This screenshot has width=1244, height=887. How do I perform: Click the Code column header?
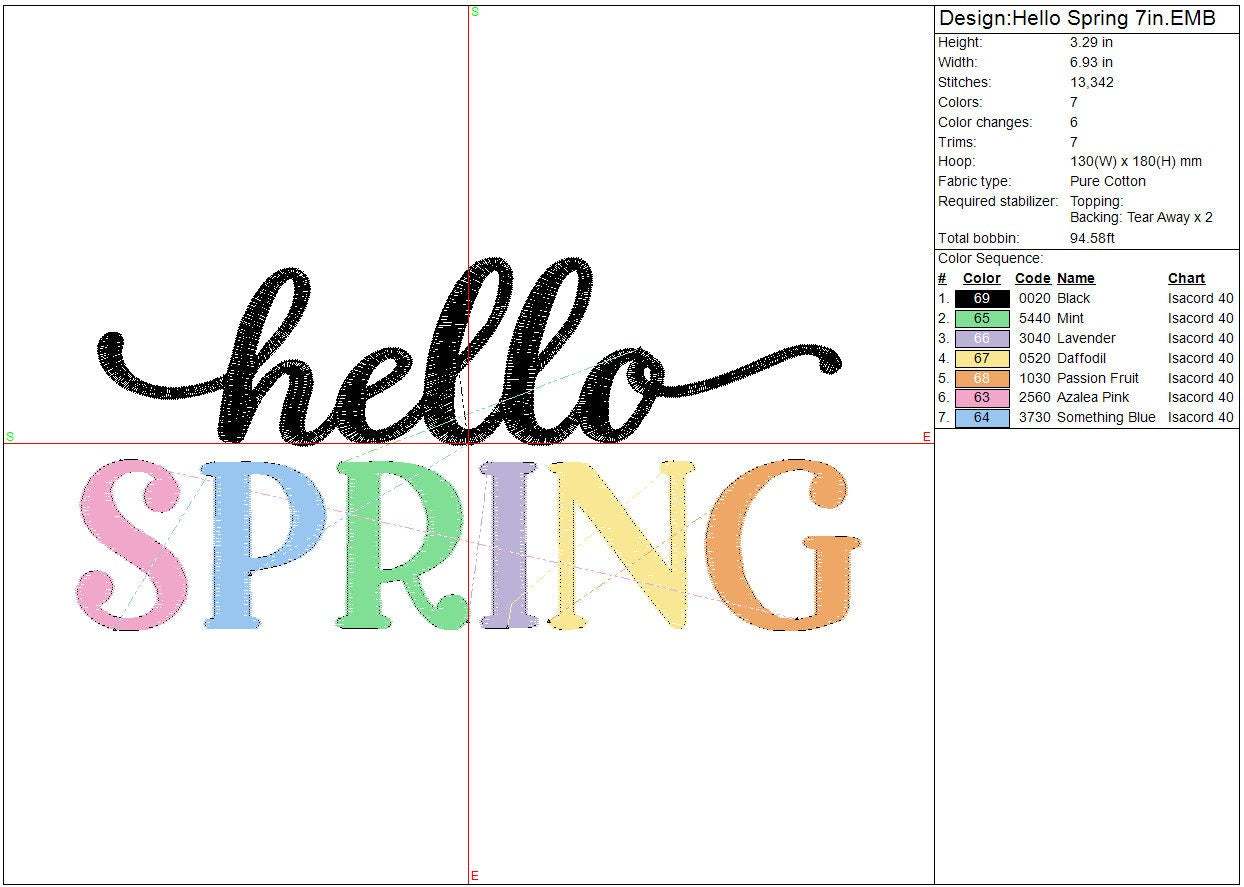1032,278
